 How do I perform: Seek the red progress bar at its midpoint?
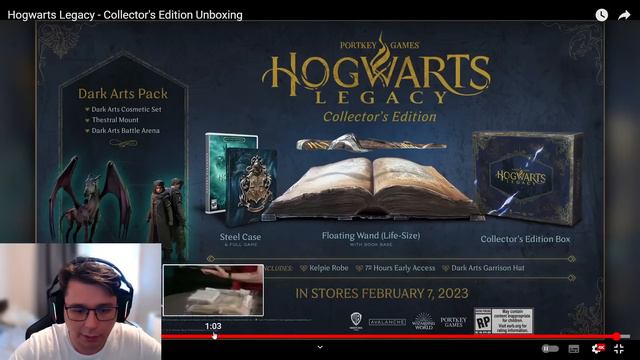[x=389, y=337]
